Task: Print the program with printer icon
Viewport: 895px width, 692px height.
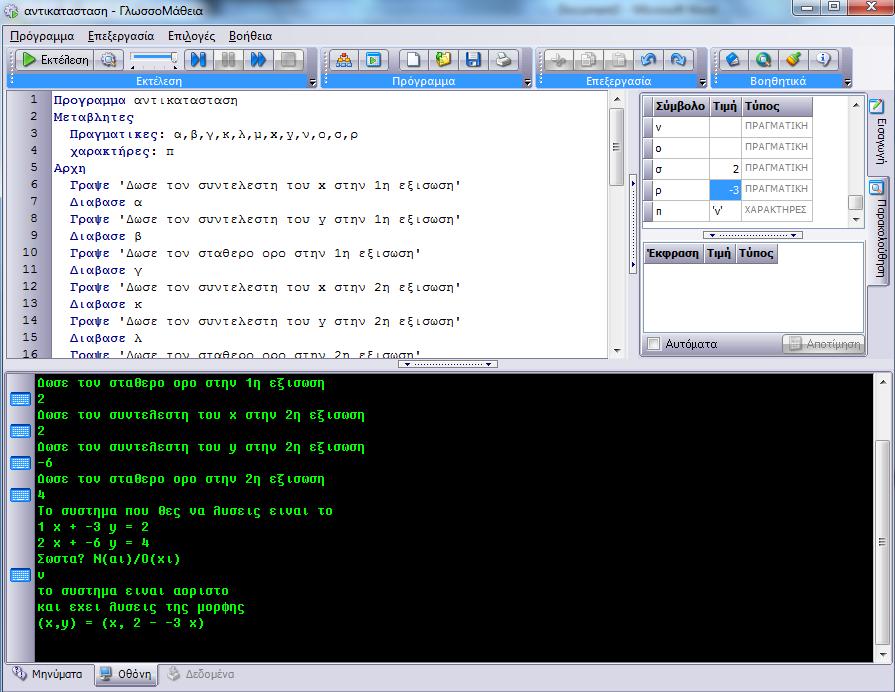Action: click(x=503, y=59)
